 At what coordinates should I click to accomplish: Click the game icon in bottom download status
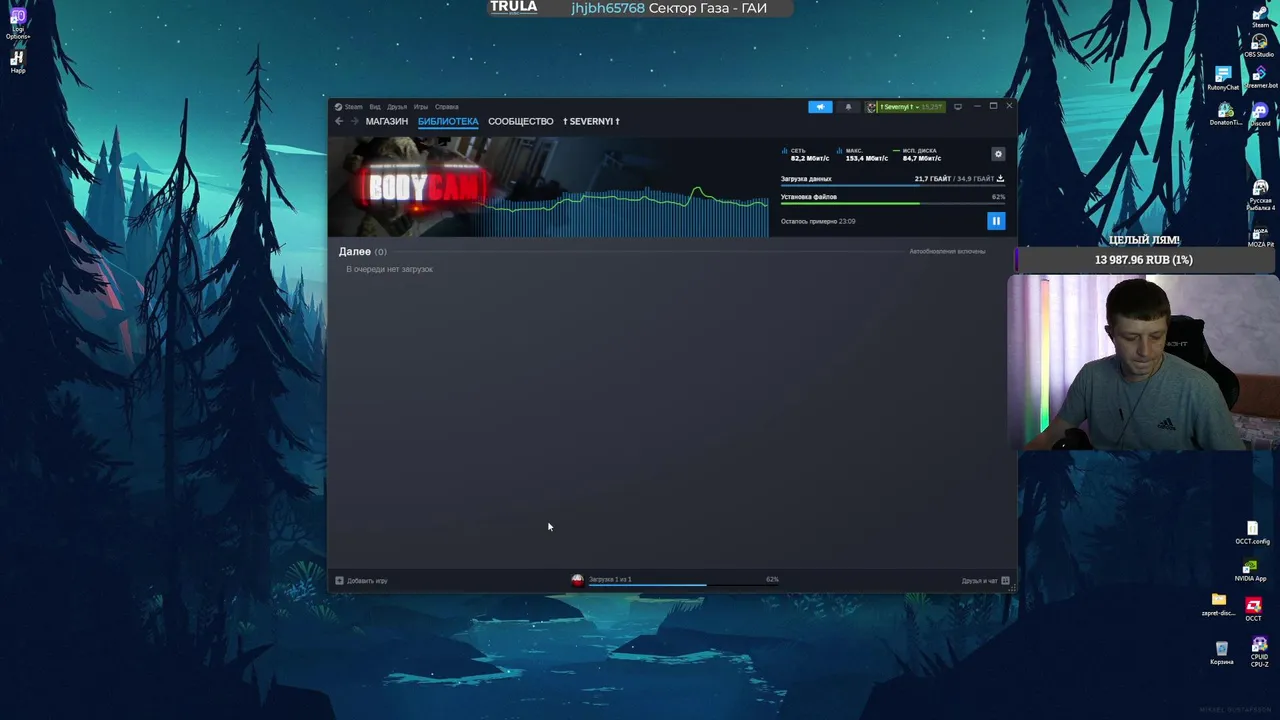point(577,580)
